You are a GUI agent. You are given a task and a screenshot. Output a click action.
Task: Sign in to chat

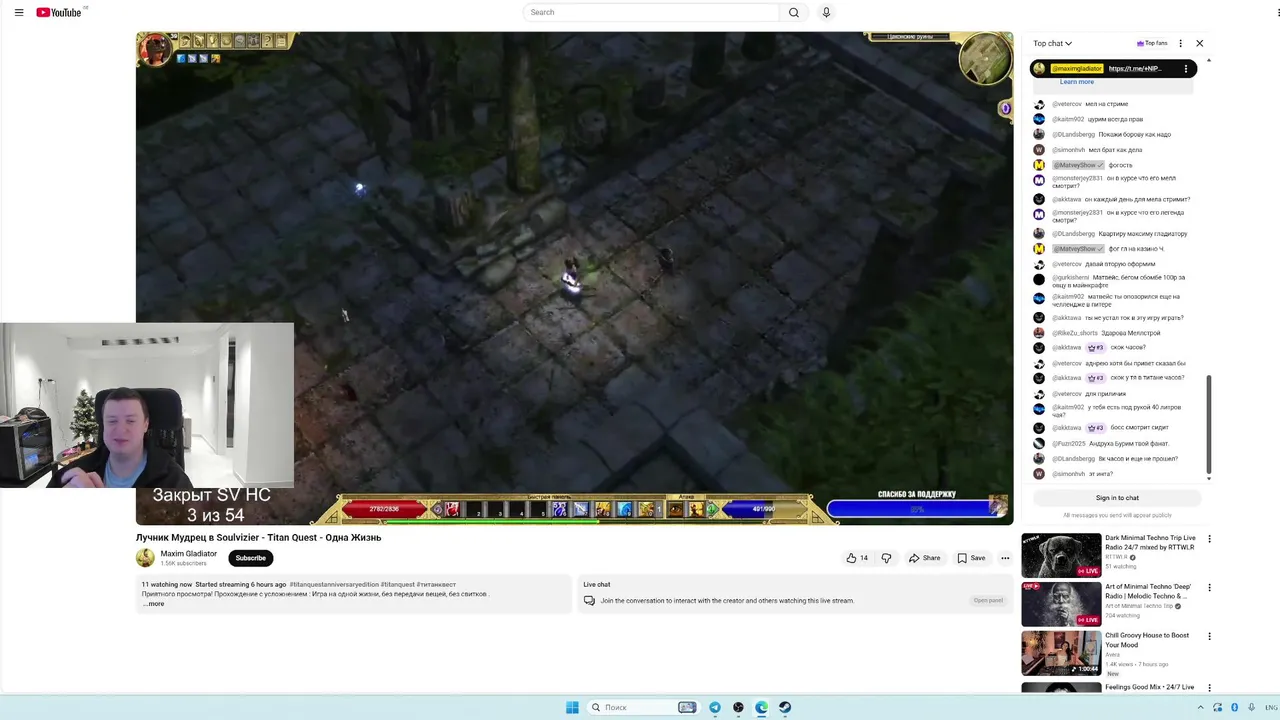(x=1117, y=498)
